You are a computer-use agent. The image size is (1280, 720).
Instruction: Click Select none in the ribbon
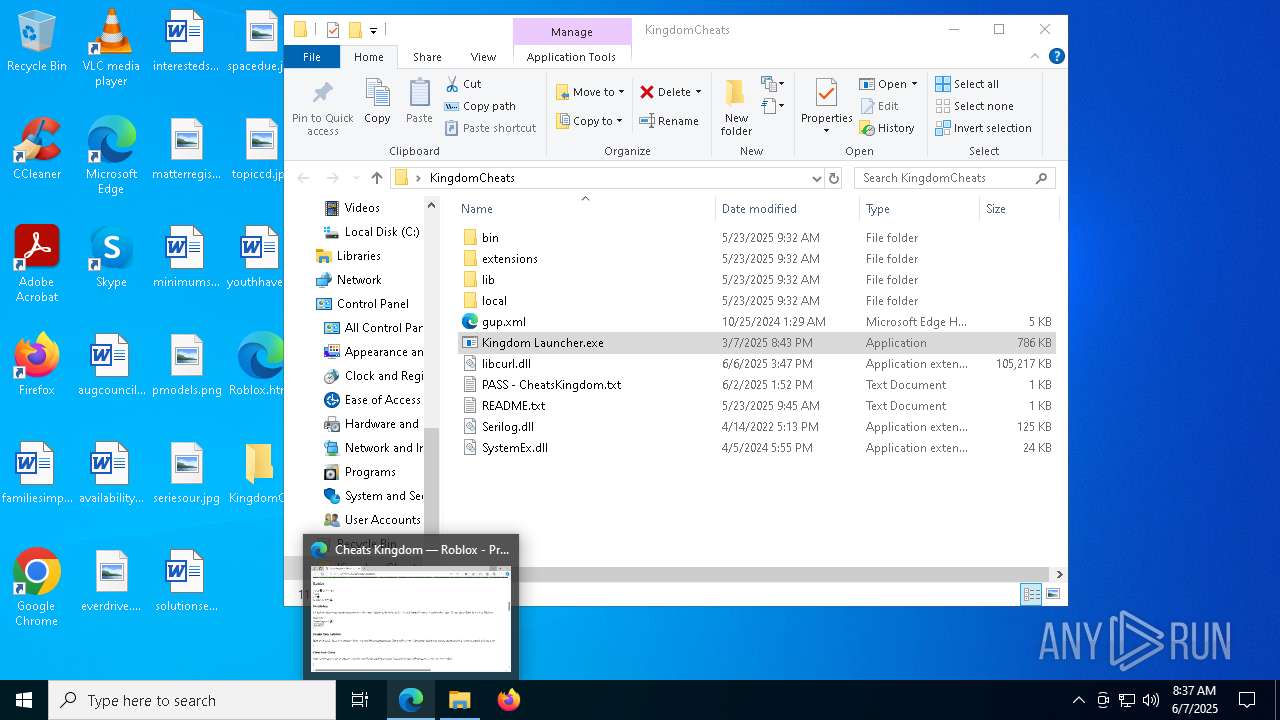(974, 106)
